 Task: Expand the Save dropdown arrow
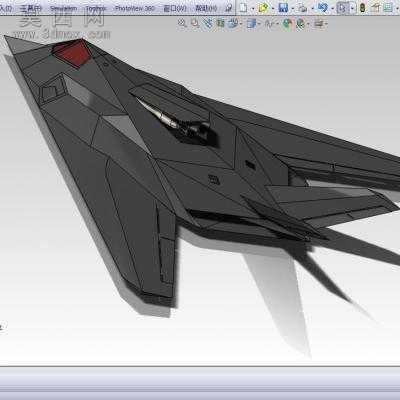coord(292,8)
